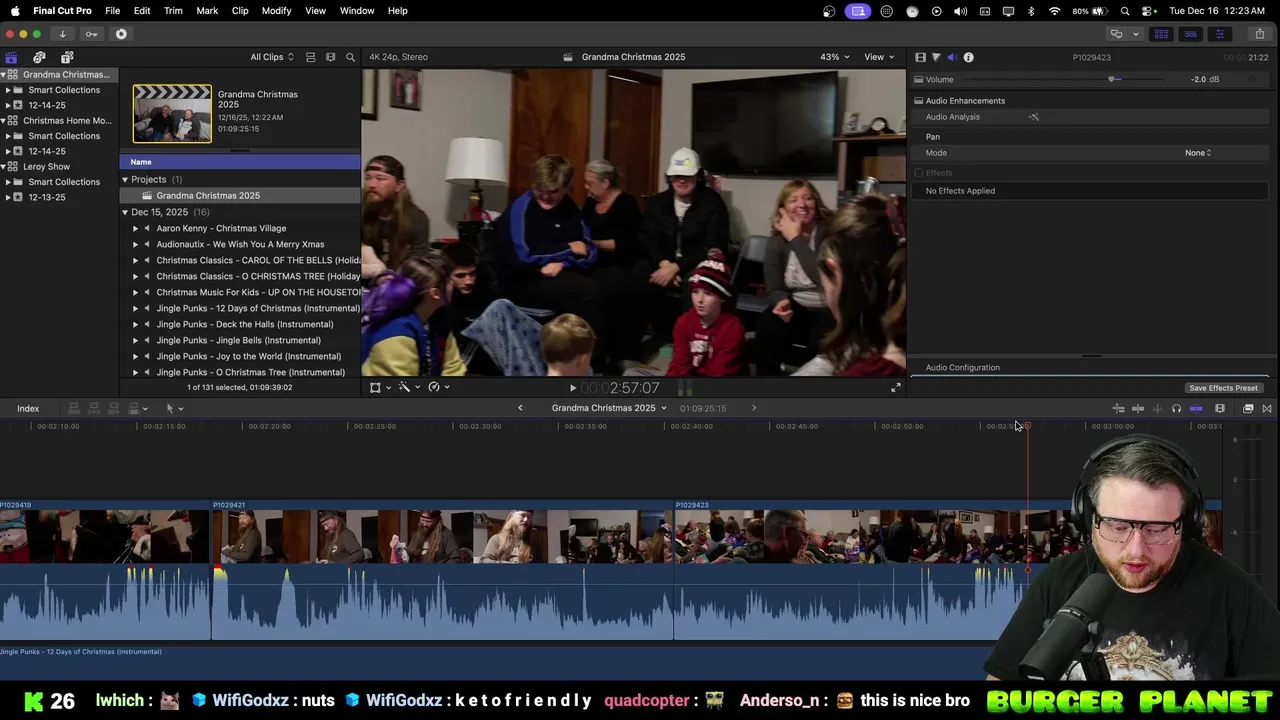Open the All Clips filter dropdown
The height and width of the screenshot is (720, 1280).
point(272,57)
